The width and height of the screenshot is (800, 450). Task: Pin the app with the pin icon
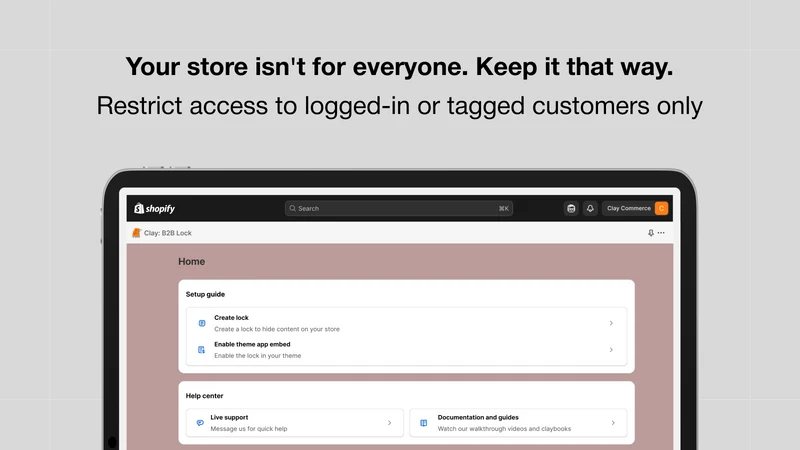tap(651, 233)
